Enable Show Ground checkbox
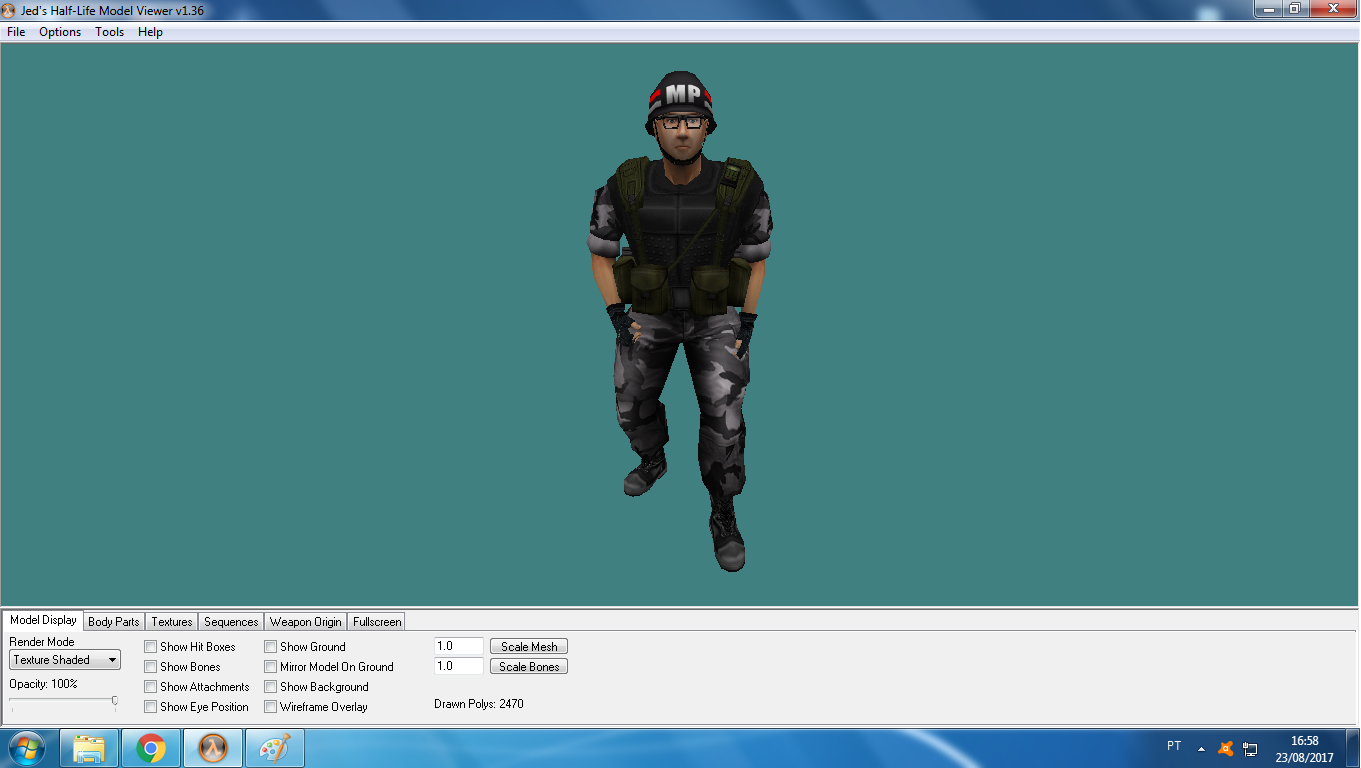 [x=271, y=647]
